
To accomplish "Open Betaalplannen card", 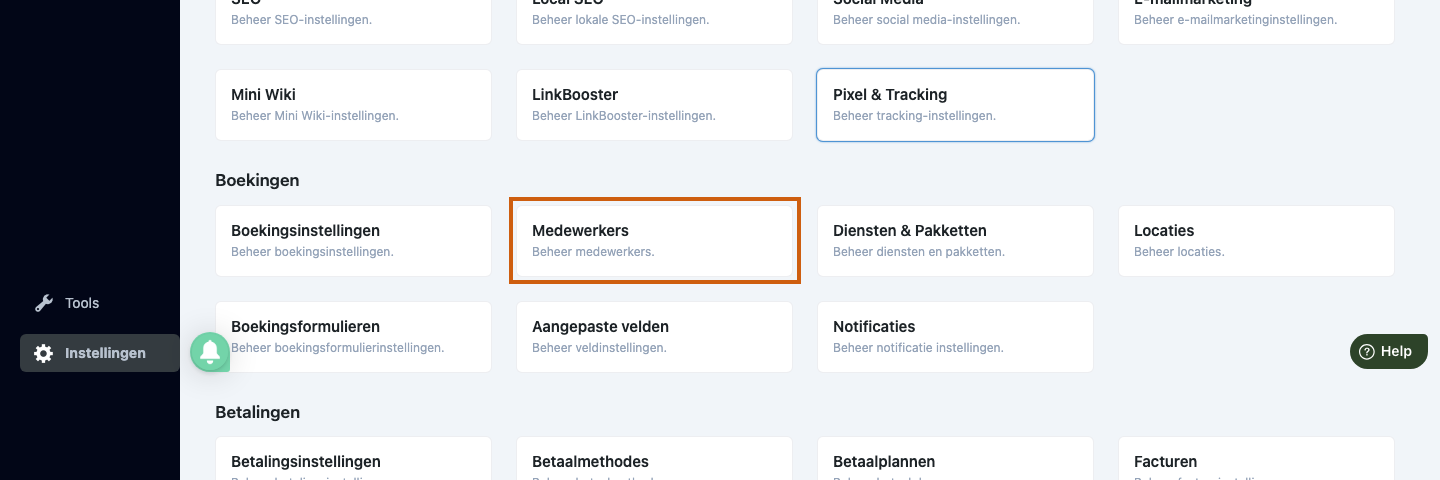I will [955, 459].
